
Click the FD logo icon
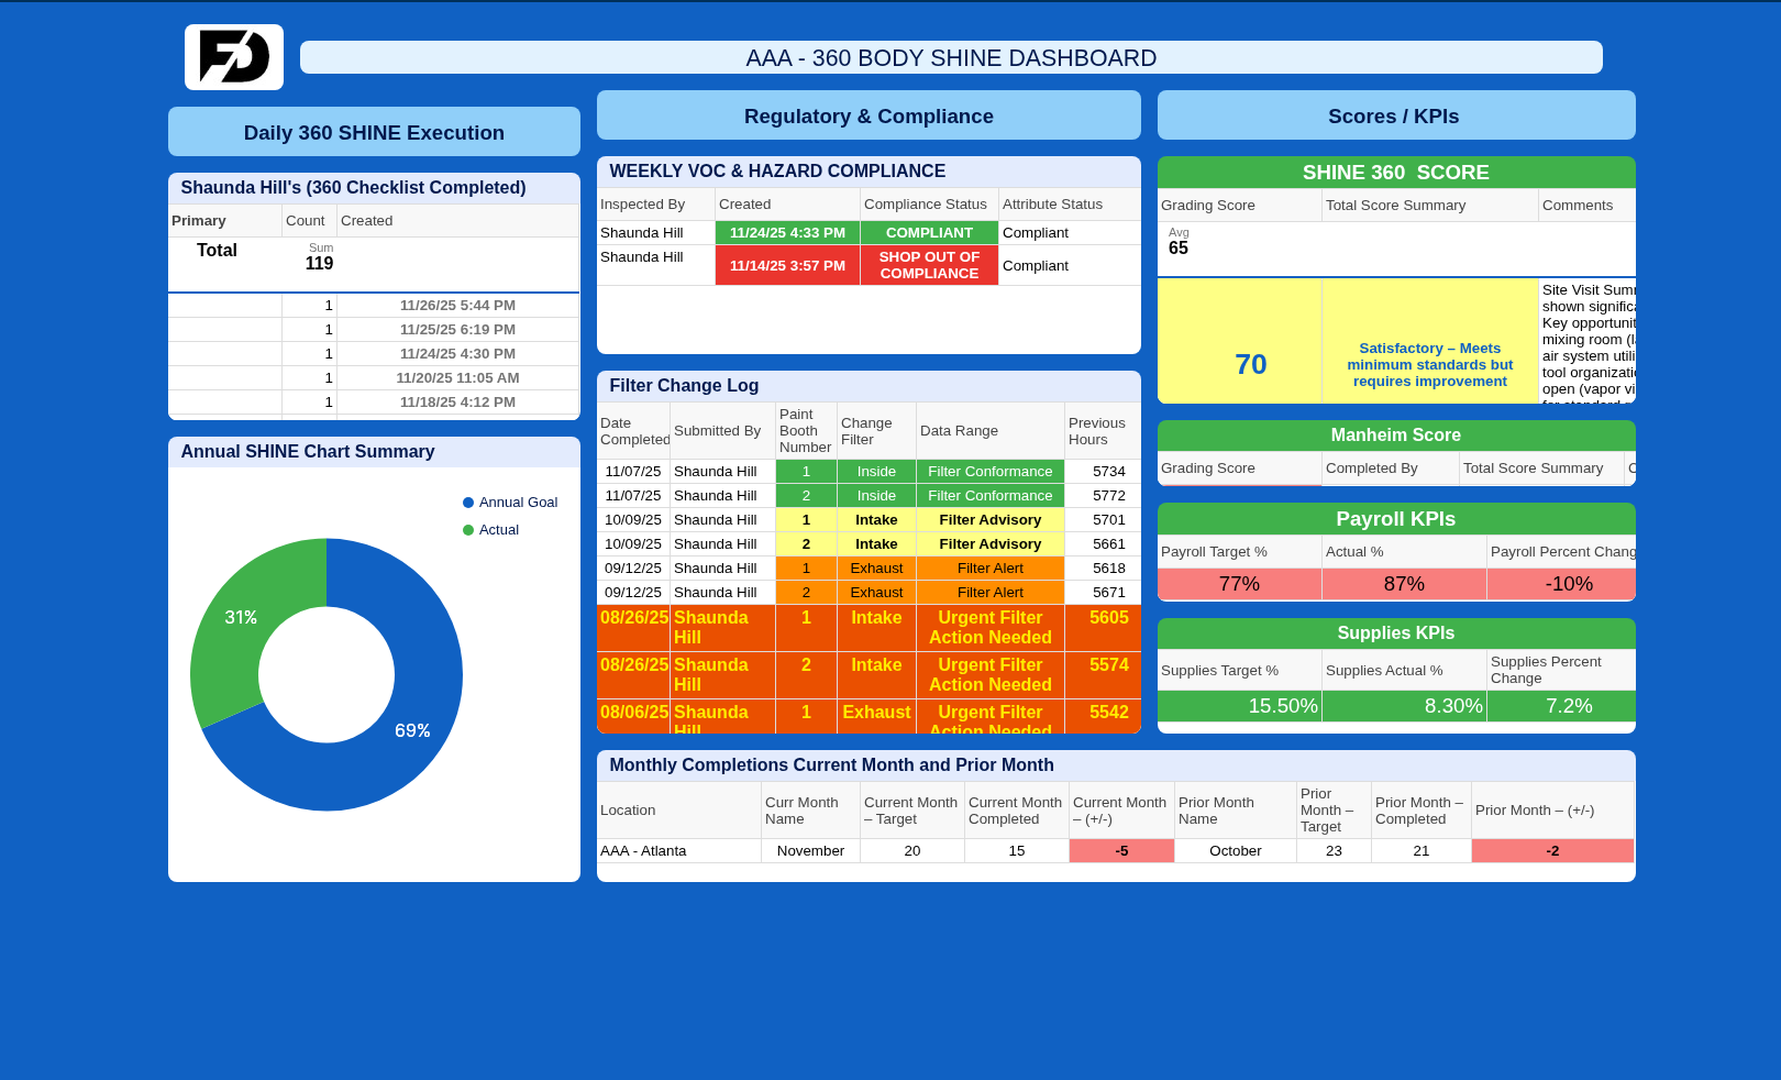[x=234, y=57]
